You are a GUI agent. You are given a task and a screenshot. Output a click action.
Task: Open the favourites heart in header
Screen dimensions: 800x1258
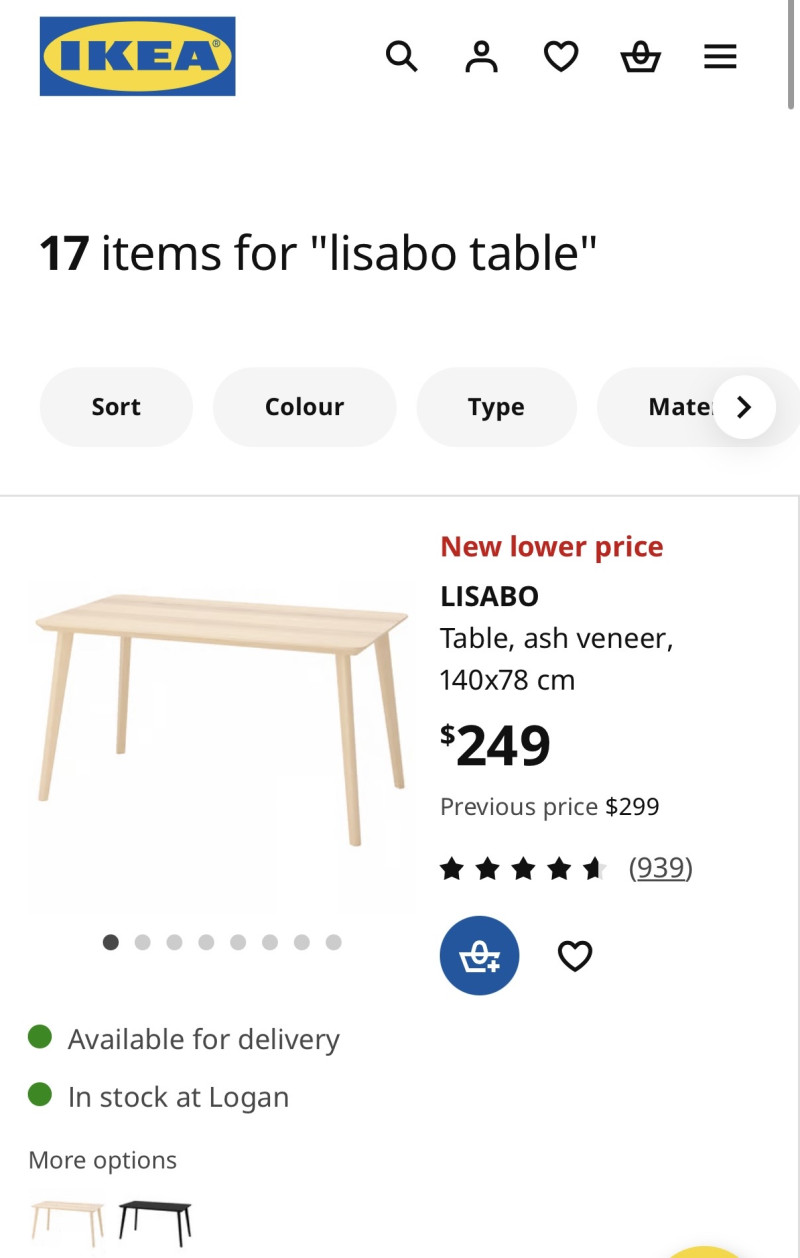[561, 56]
